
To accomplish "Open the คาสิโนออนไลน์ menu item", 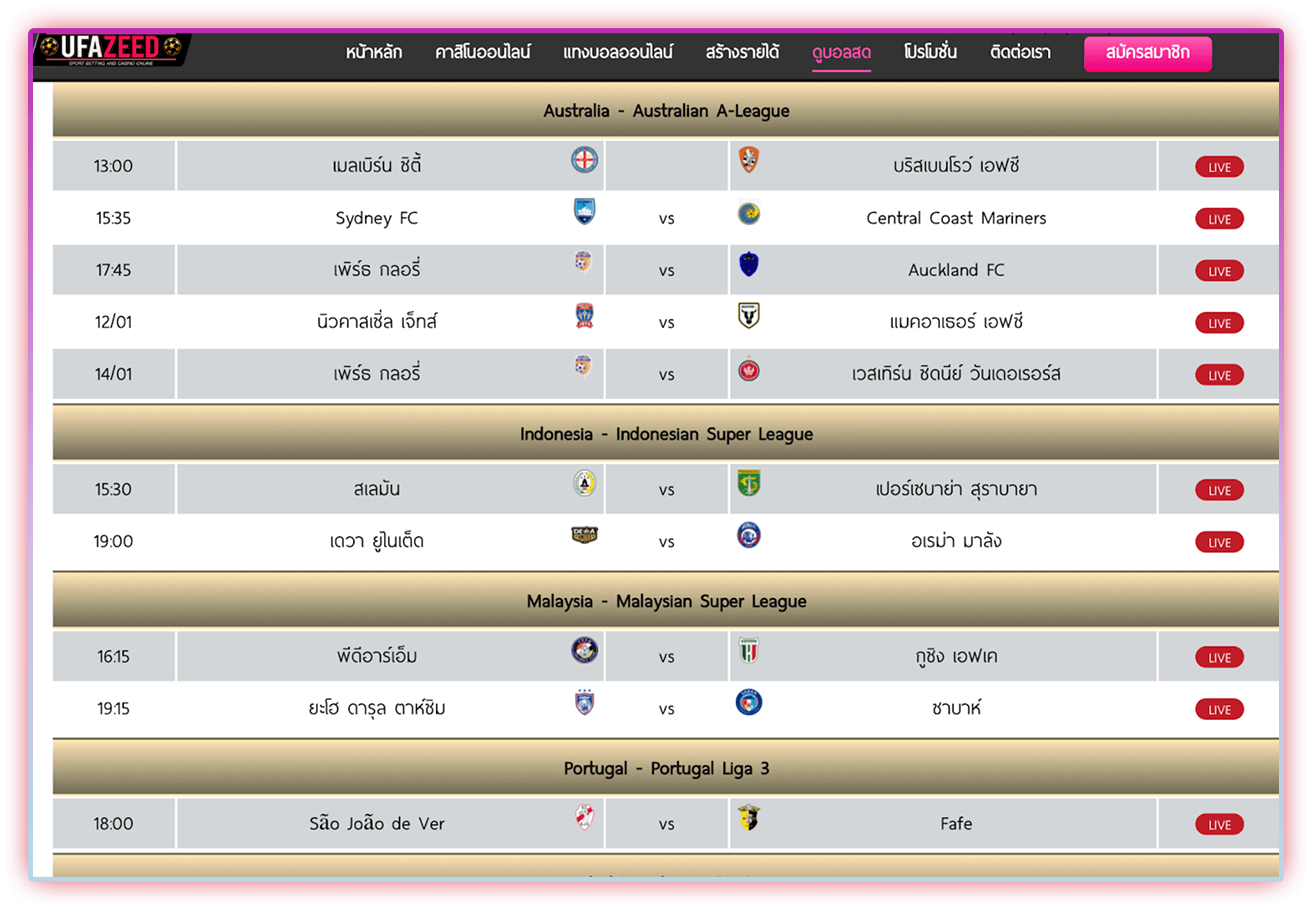I will coord(483,53).
